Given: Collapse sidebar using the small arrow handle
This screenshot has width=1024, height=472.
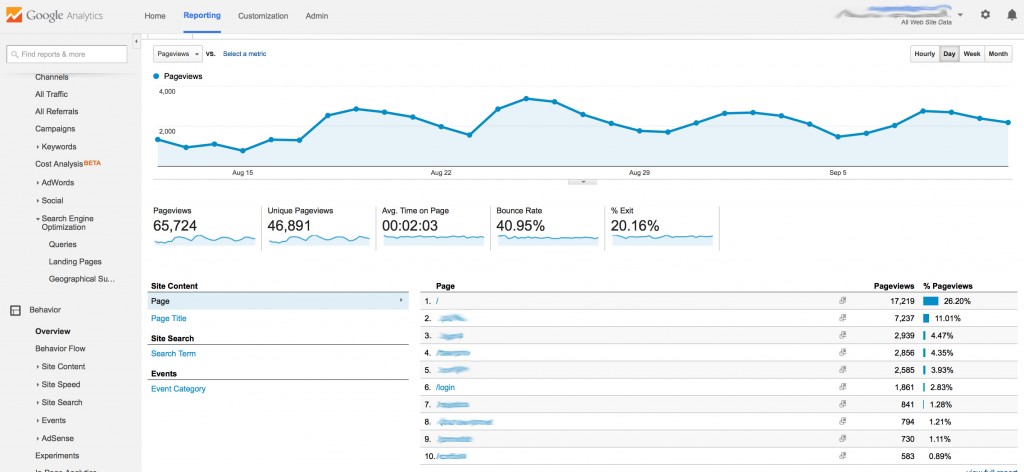Looking at the screenshot, I should pos(136,41).
